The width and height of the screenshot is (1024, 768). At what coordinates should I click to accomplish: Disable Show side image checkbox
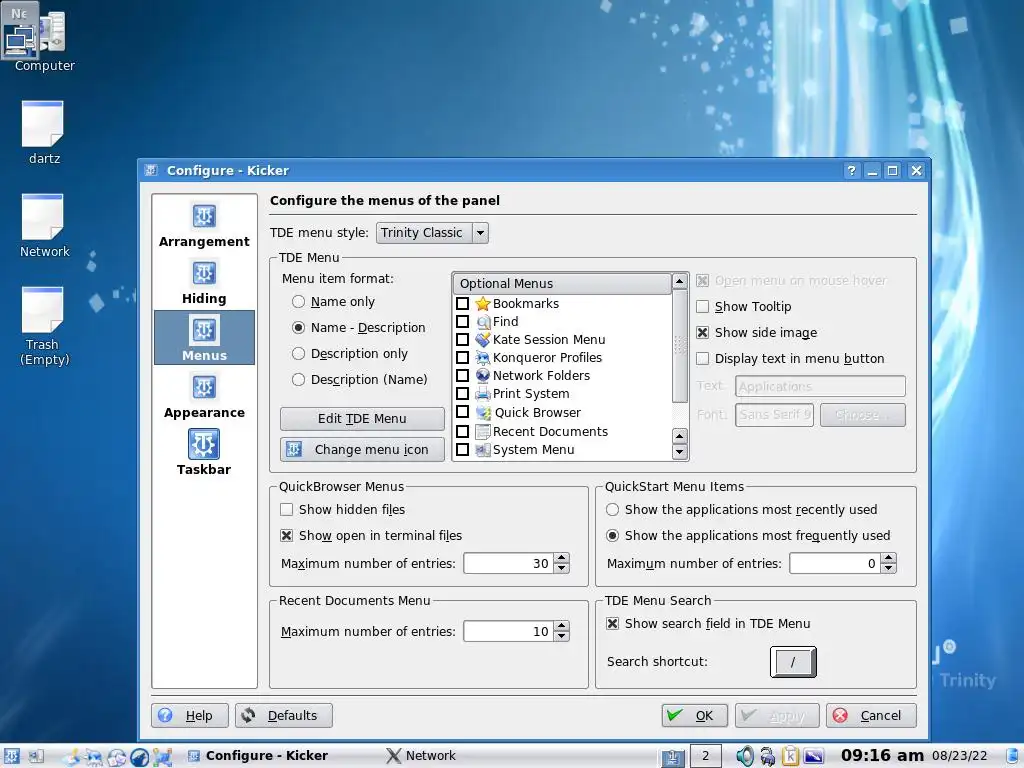[x=703, y=333]
